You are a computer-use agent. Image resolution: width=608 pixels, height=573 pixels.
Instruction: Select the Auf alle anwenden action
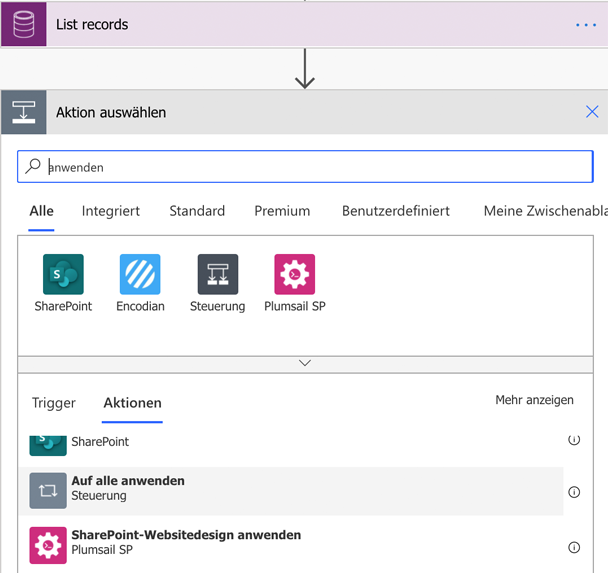click(292, 491)
